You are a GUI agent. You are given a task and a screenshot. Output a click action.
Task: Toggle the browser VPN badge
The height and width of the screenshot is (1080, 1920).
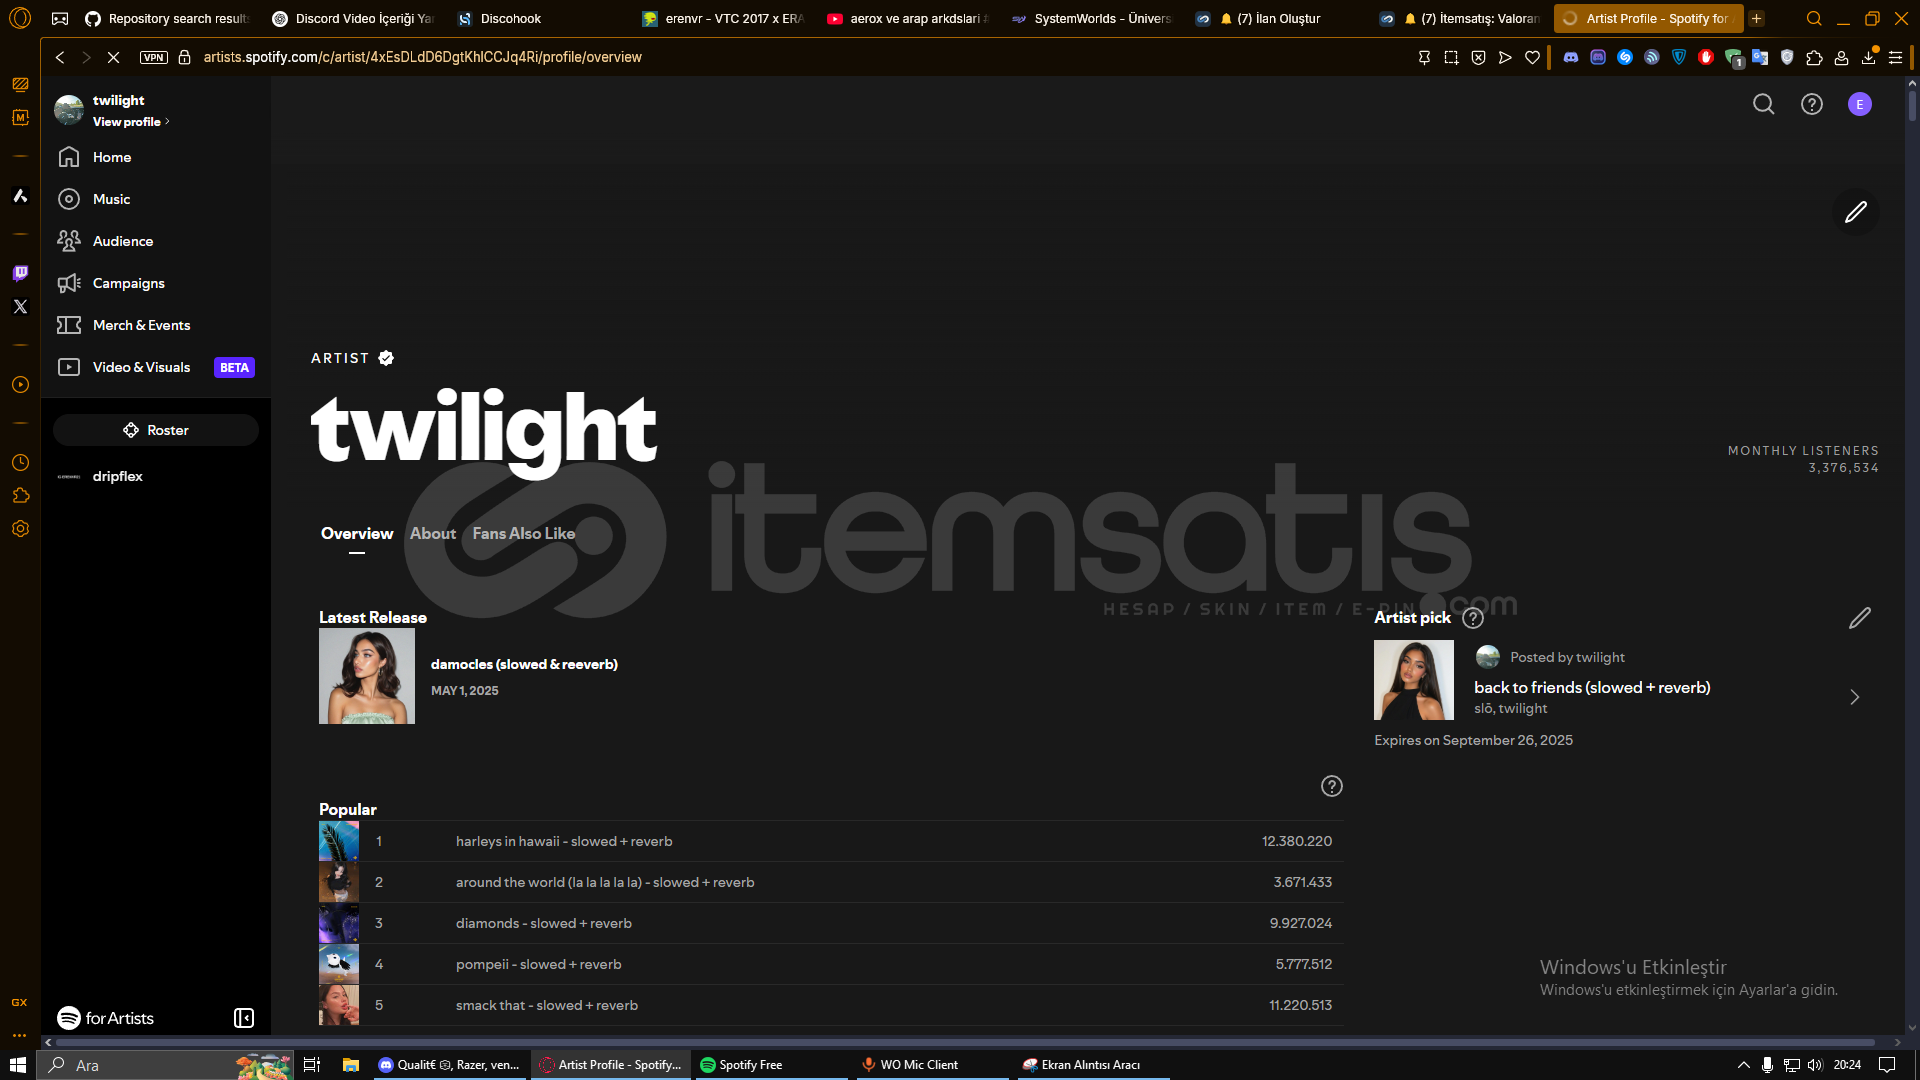point(153,57)
